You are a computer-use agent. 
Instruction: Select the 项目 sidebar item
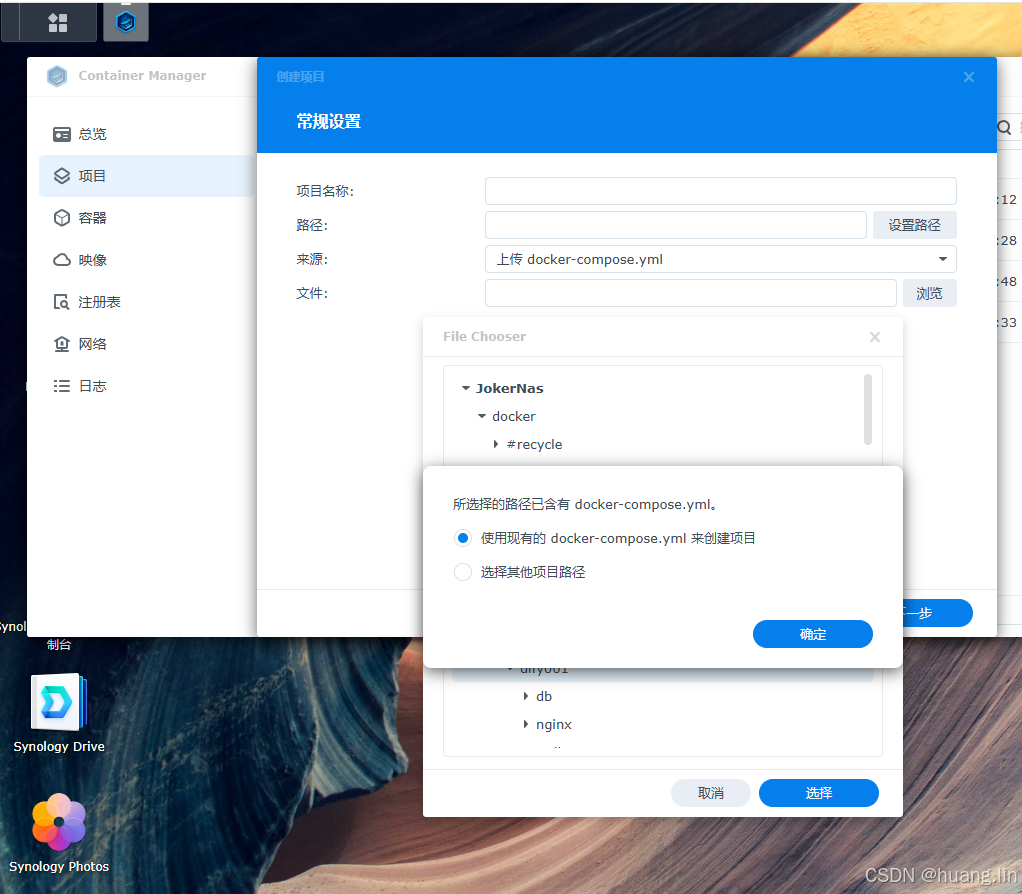146,176
